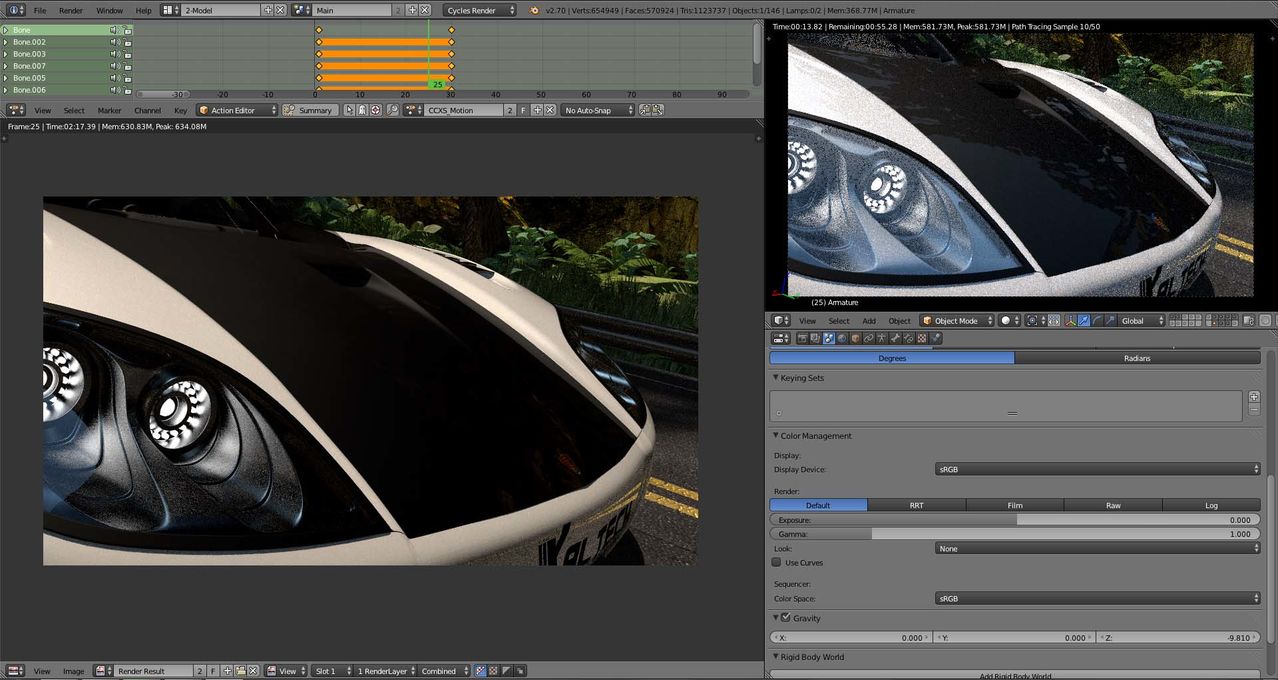1278x680 pixels.
Task: Click the Blender logo in the info header
Action: click(x=534, y=10)
